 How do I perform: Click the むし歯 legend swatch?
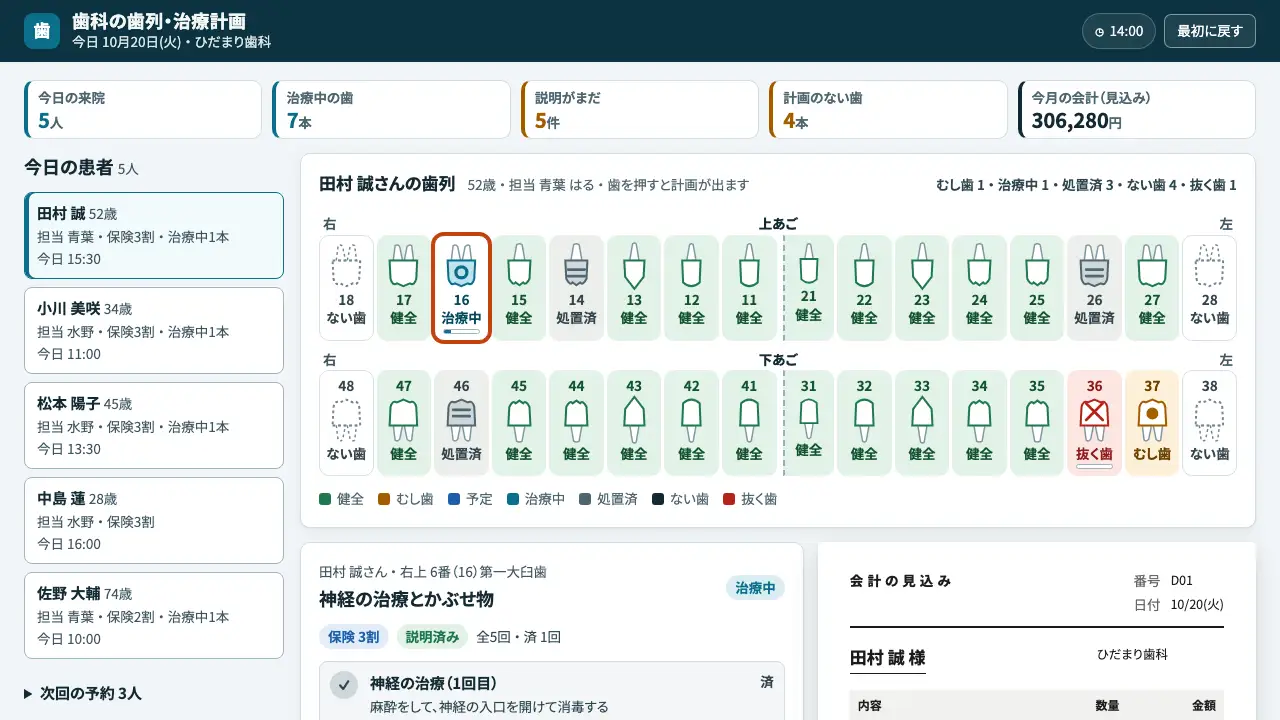tap(383, 499)
